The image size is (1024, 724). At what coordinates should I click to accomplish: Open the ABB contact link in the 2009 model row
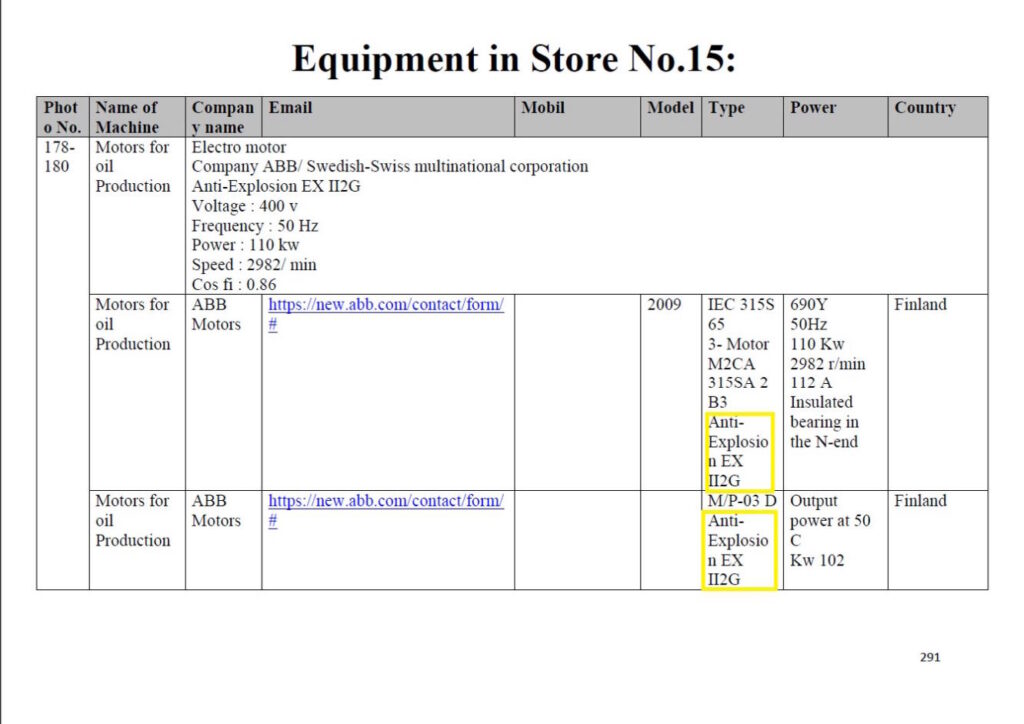[385, 314]
